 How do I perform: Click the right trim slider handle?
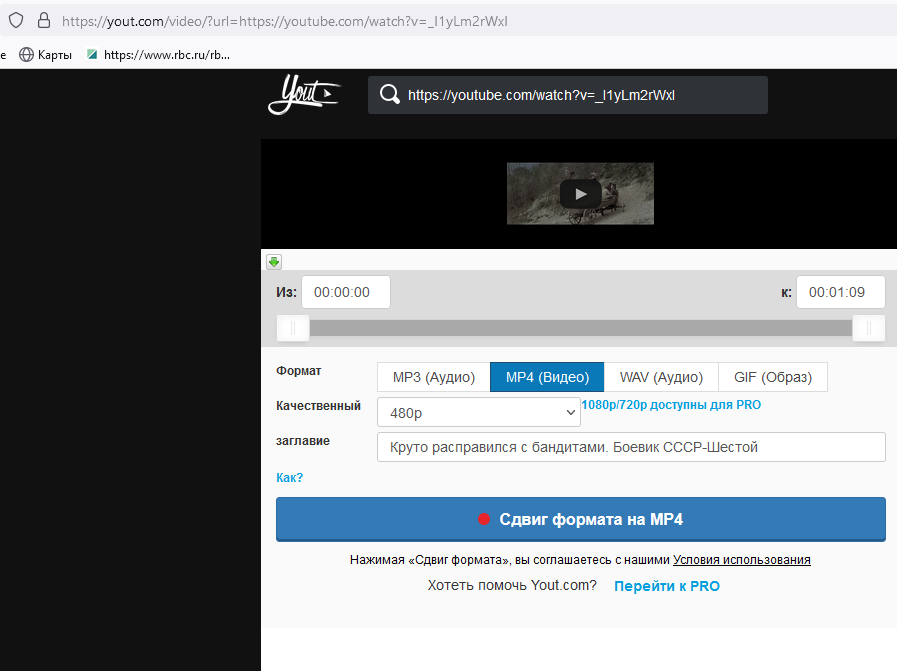click(868, 328)
